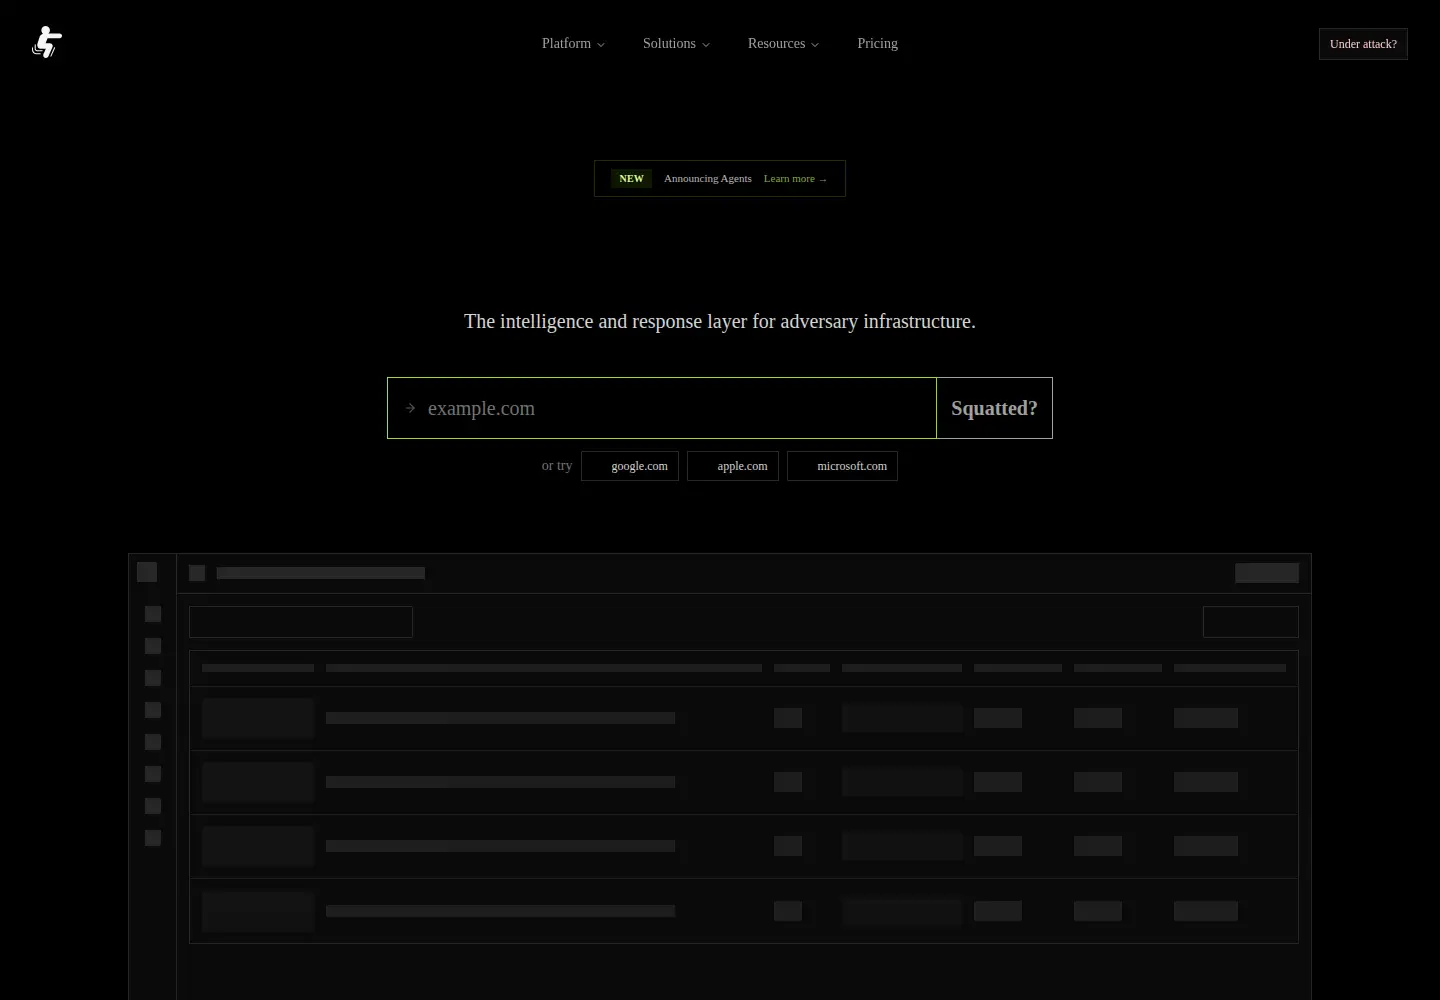This screenshot has height=1000, width=1440.
Task: Open the Platform dropdown menu
Action: tap(573, 44)
